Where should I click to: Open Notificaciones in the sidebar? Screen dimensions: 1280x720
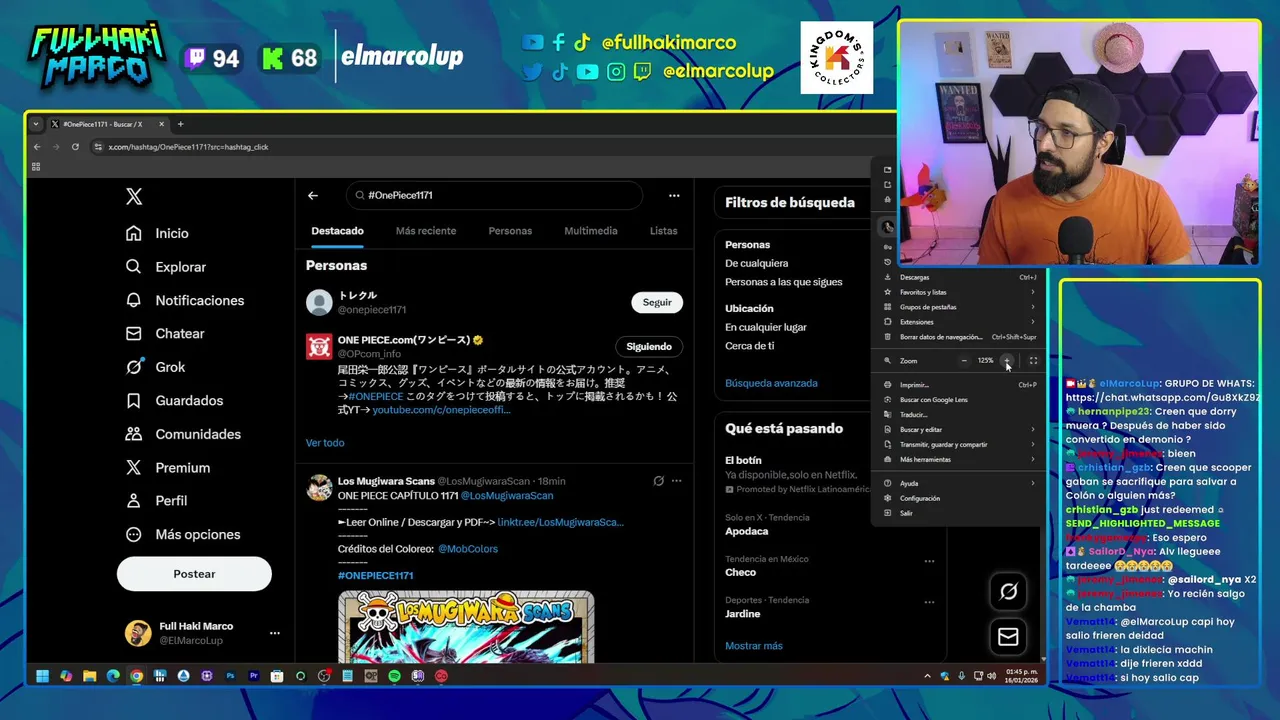(x=185, y=300)
